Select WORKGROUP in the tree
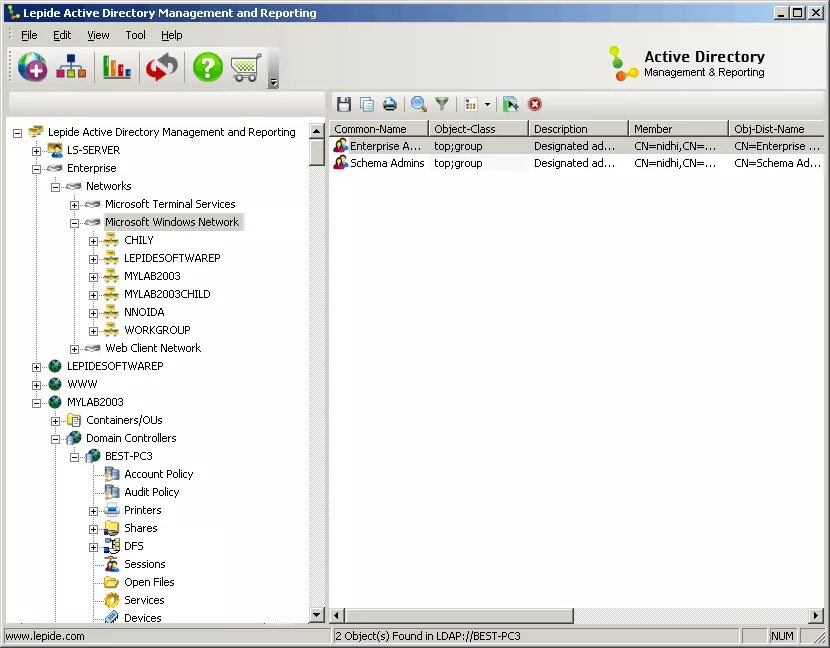Screen dimensions: 830x648 (157, 330)
